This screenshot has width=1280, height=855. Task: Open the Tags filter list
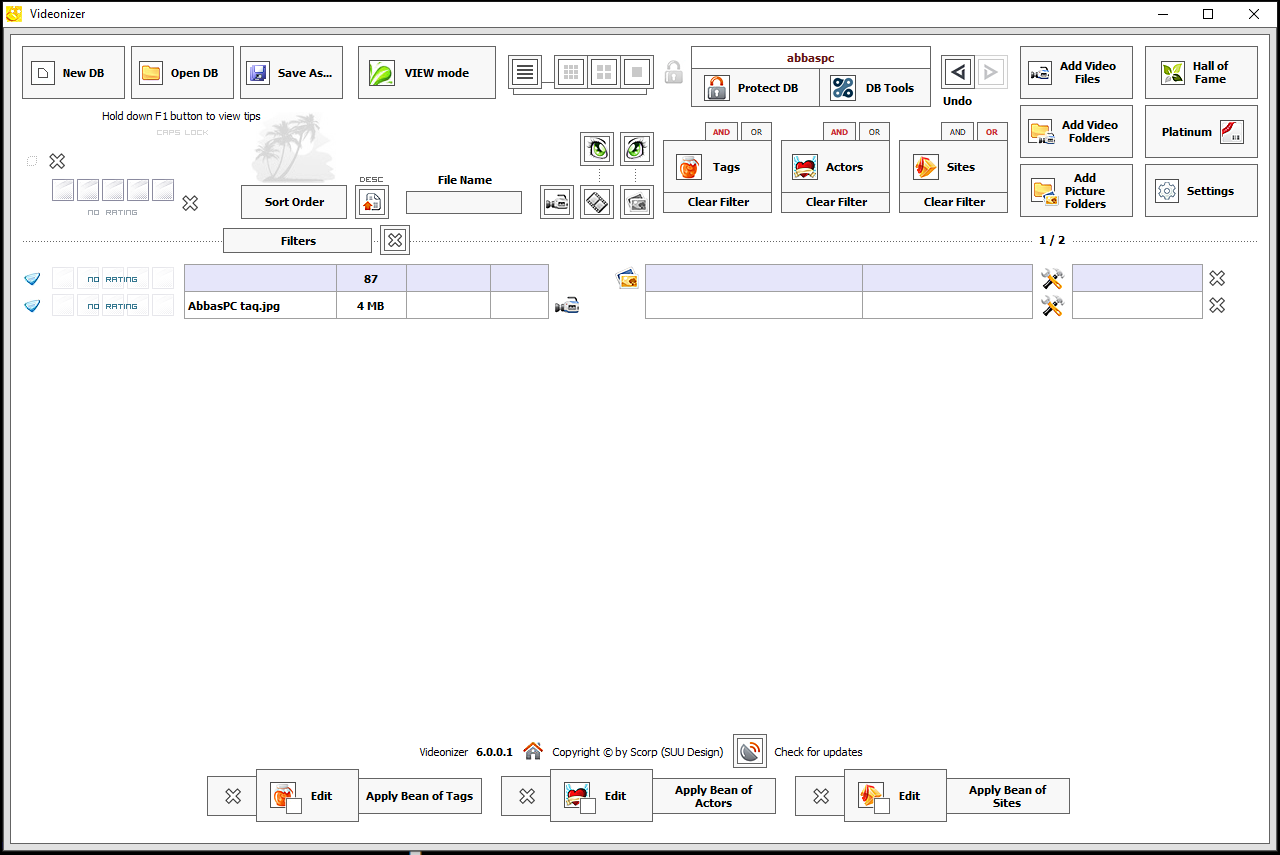[x=718, y=167]
